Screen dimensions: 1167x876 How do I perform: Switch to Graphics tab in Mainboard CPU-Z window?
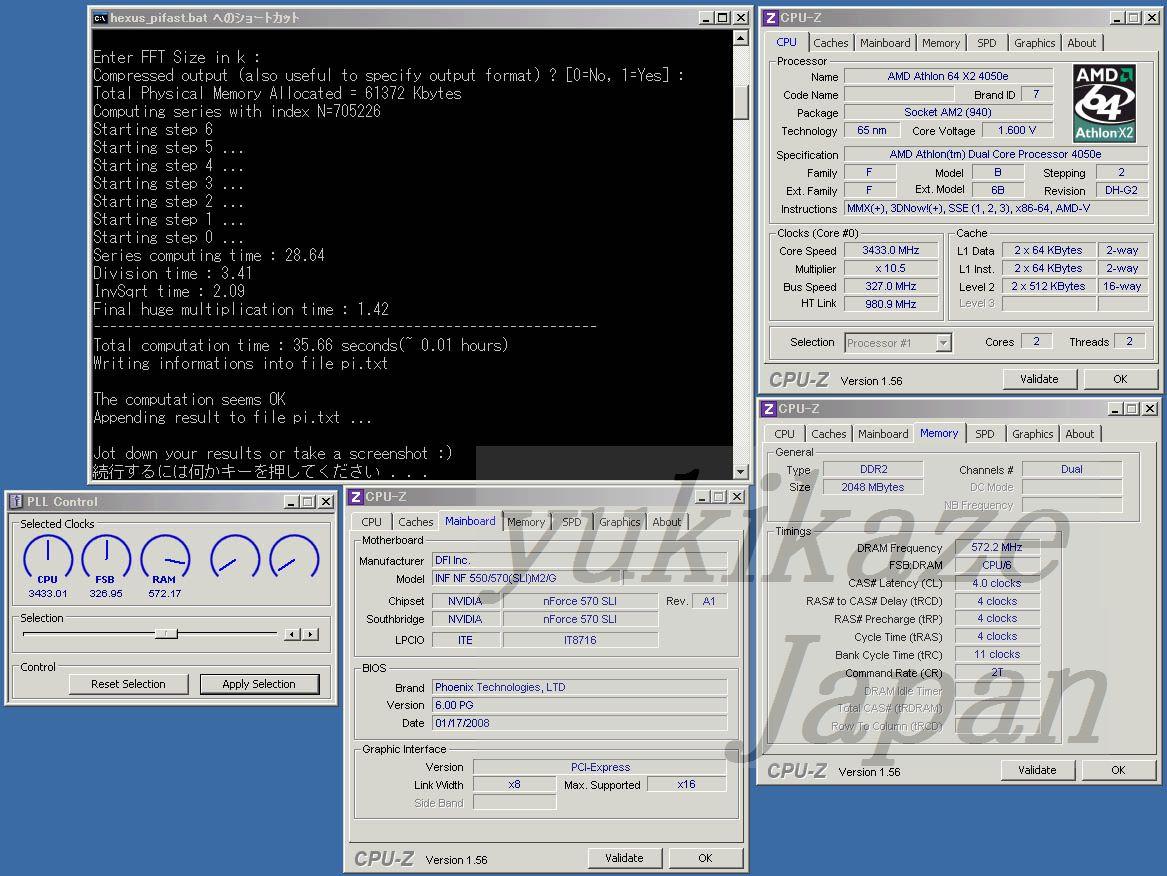pos(619,522)
